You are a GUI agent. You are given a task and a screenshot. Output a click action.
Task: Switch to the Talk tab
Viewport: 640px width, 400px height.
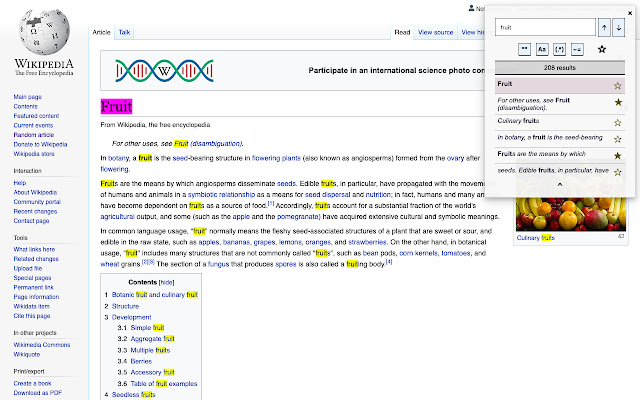[x=125, y=32]
